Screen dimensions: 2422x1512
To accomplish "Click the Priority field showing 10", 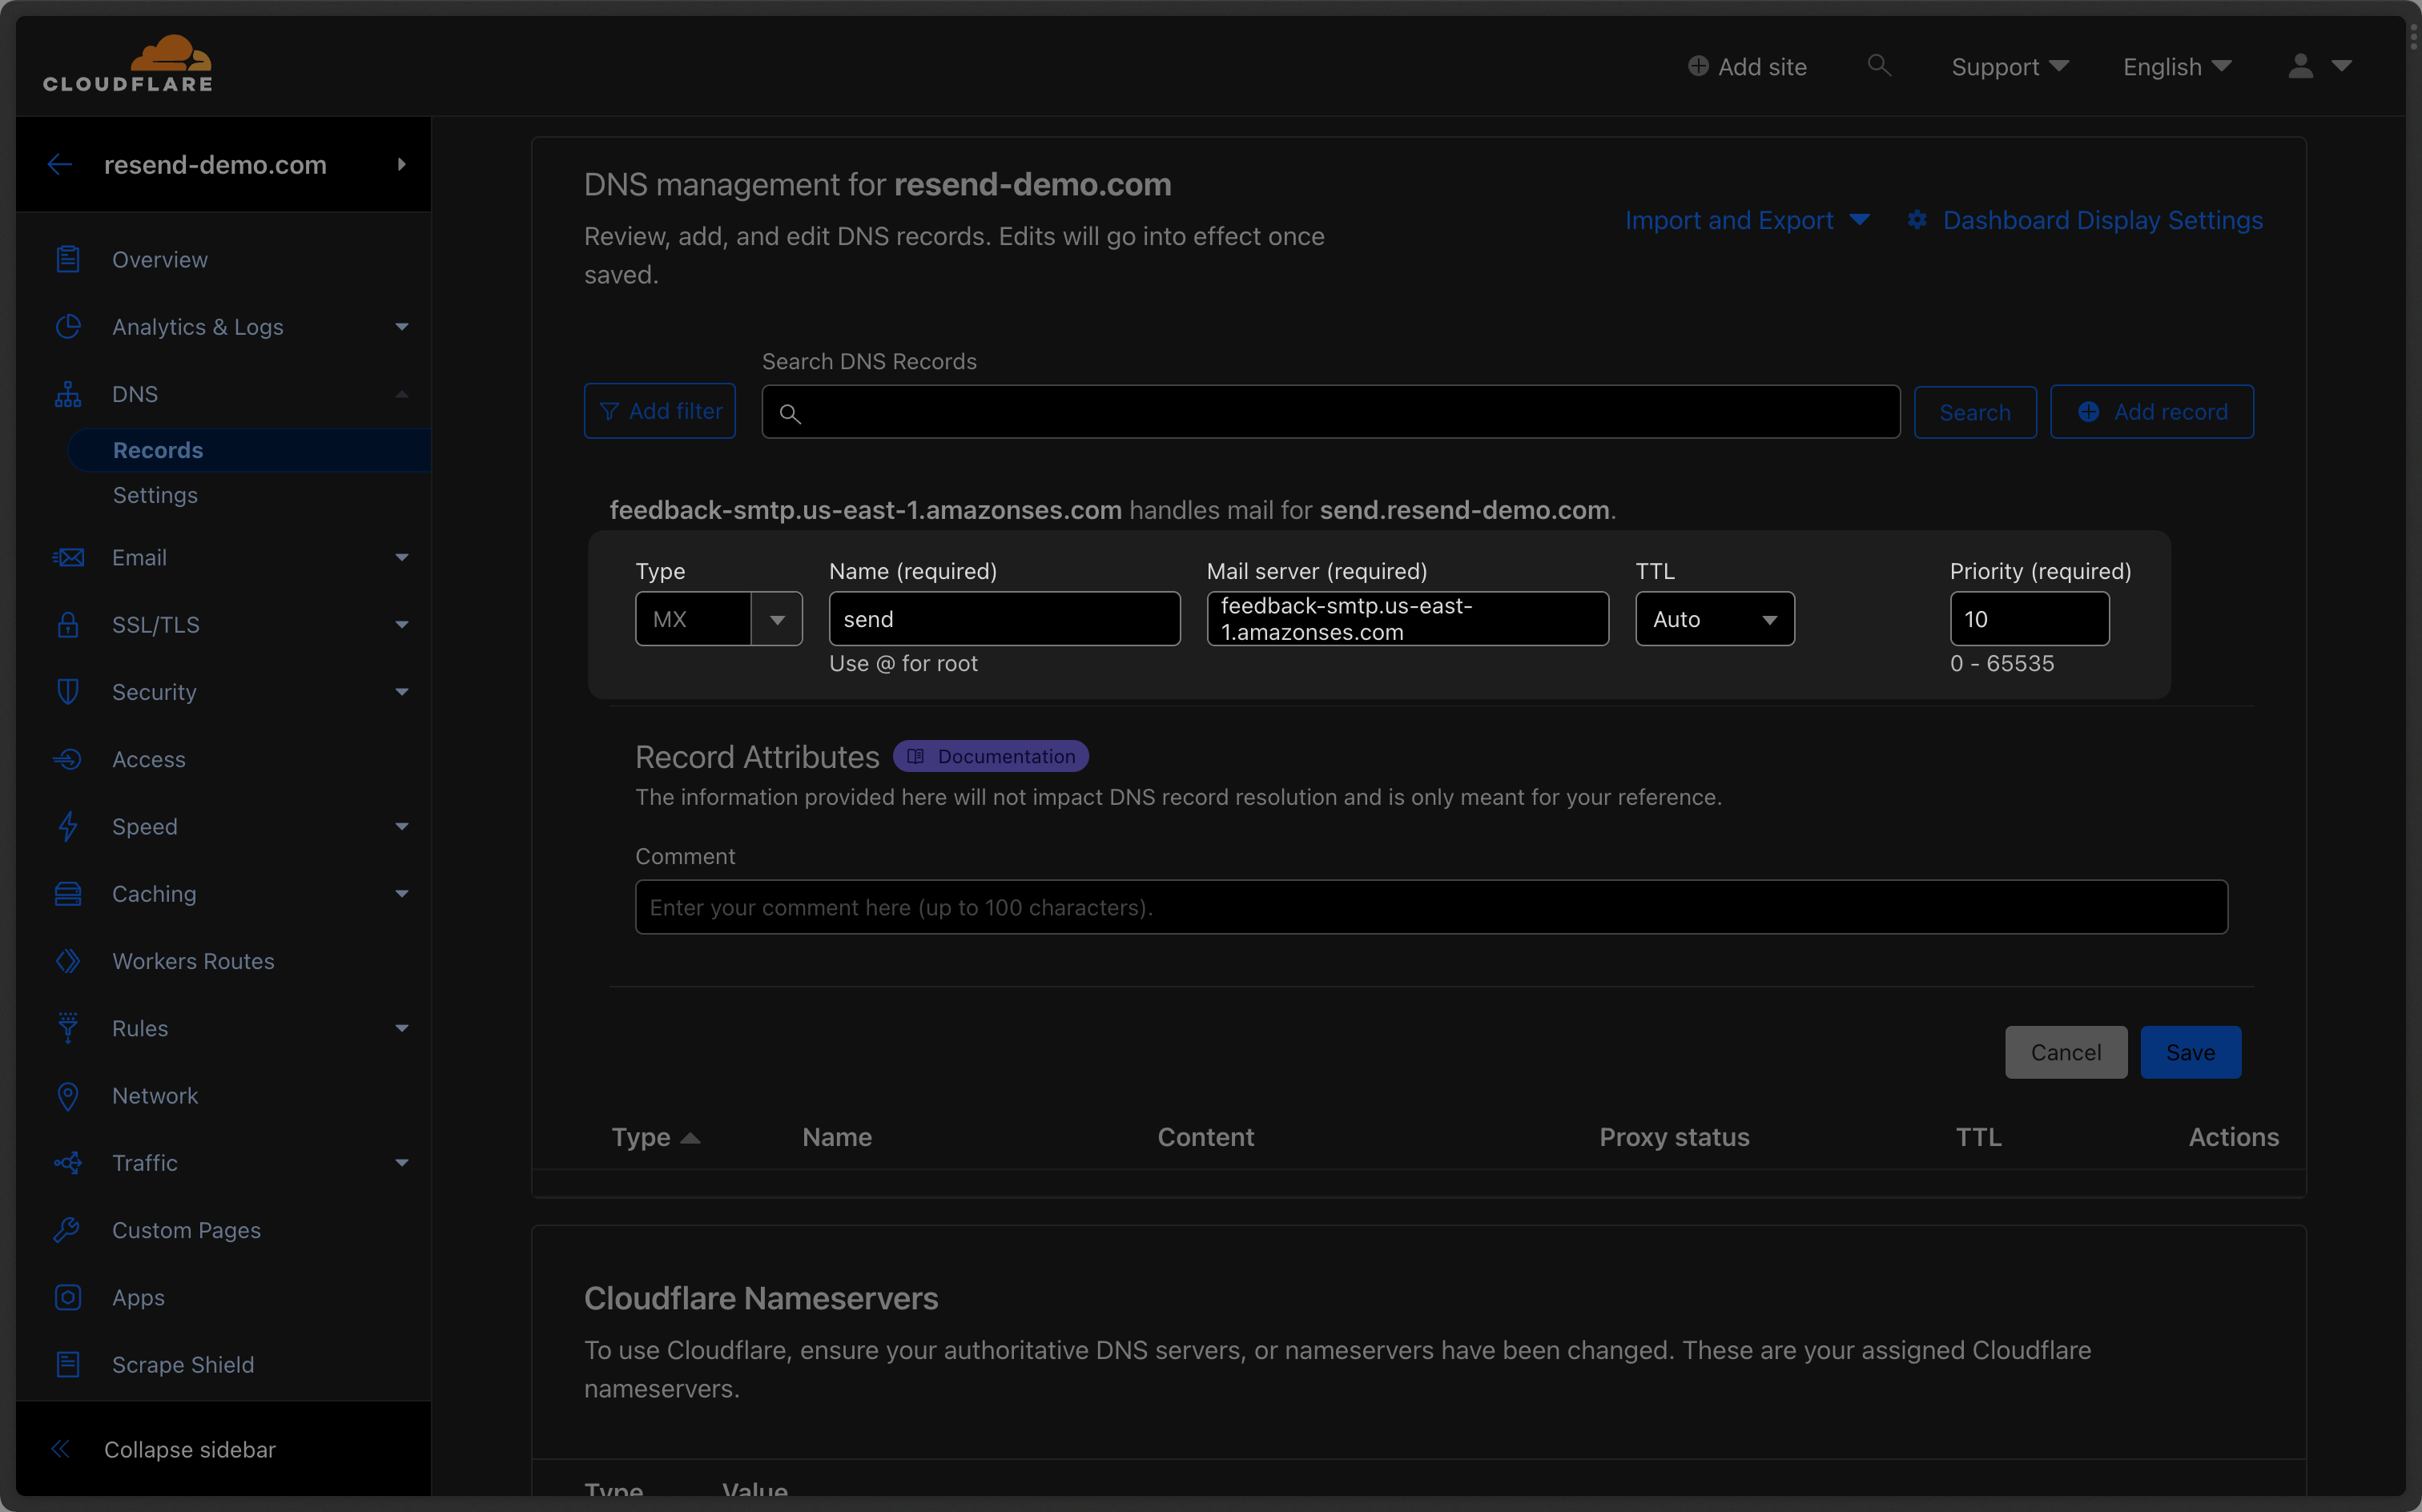I will [x=2030, y=619].
